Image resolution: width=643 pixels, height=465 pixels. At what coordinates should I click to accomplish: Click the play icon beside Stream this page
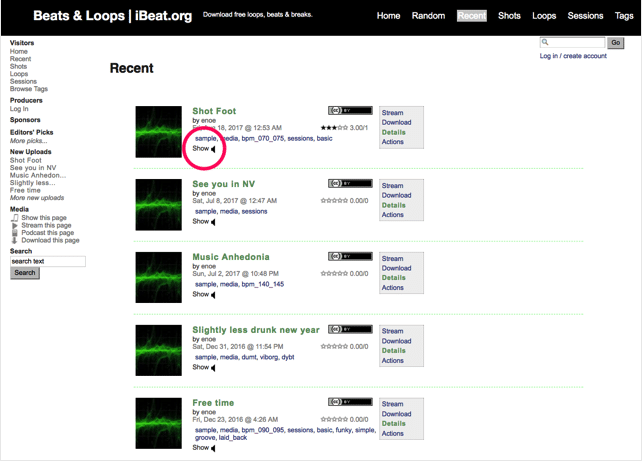pyautogui.click(x=15, y=226)
